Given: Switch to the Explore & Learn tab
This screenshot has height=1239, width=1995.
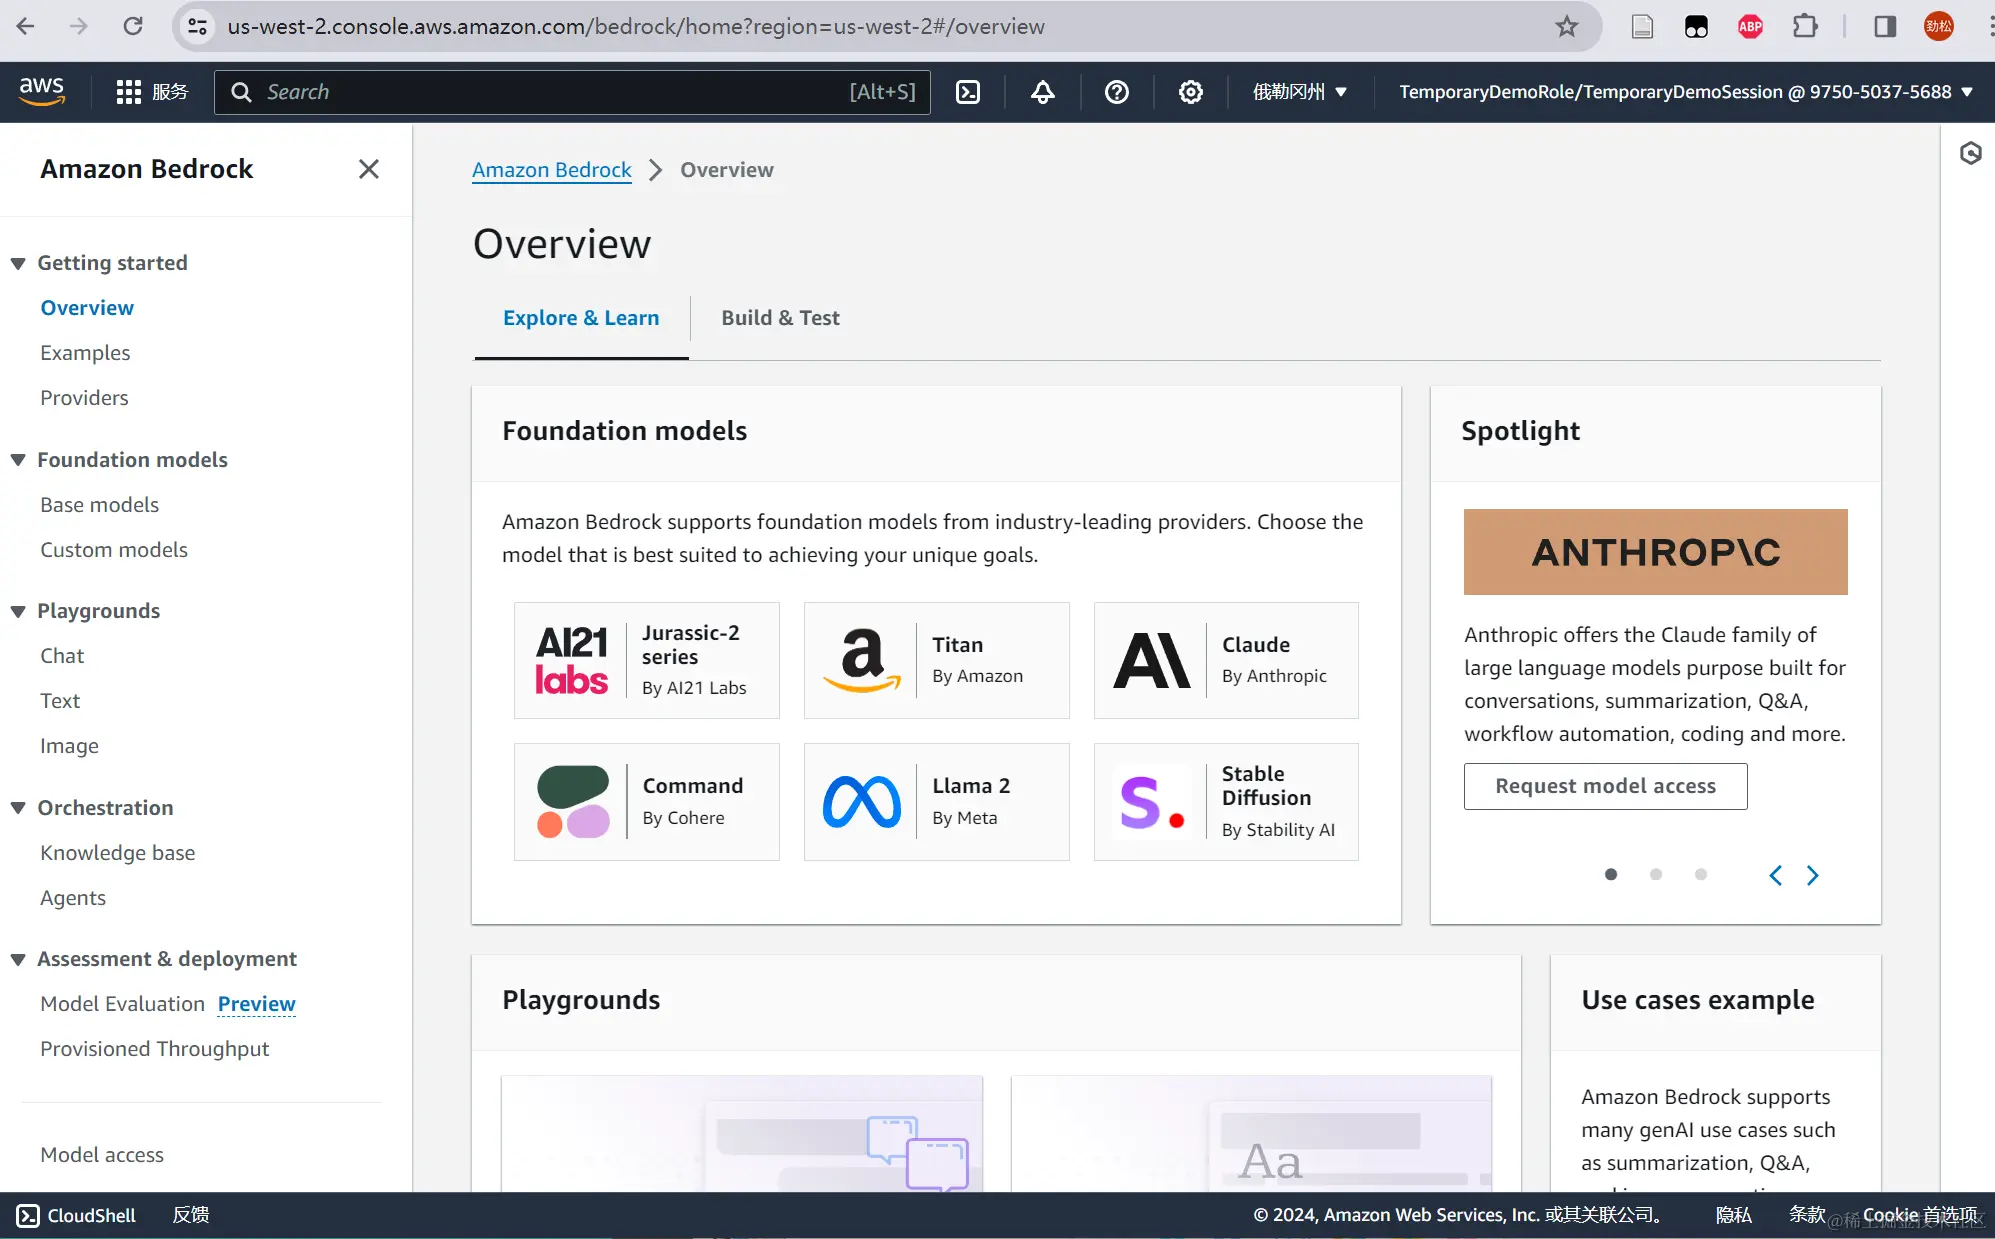Looking at the screenshot, I should pos(581,318).
